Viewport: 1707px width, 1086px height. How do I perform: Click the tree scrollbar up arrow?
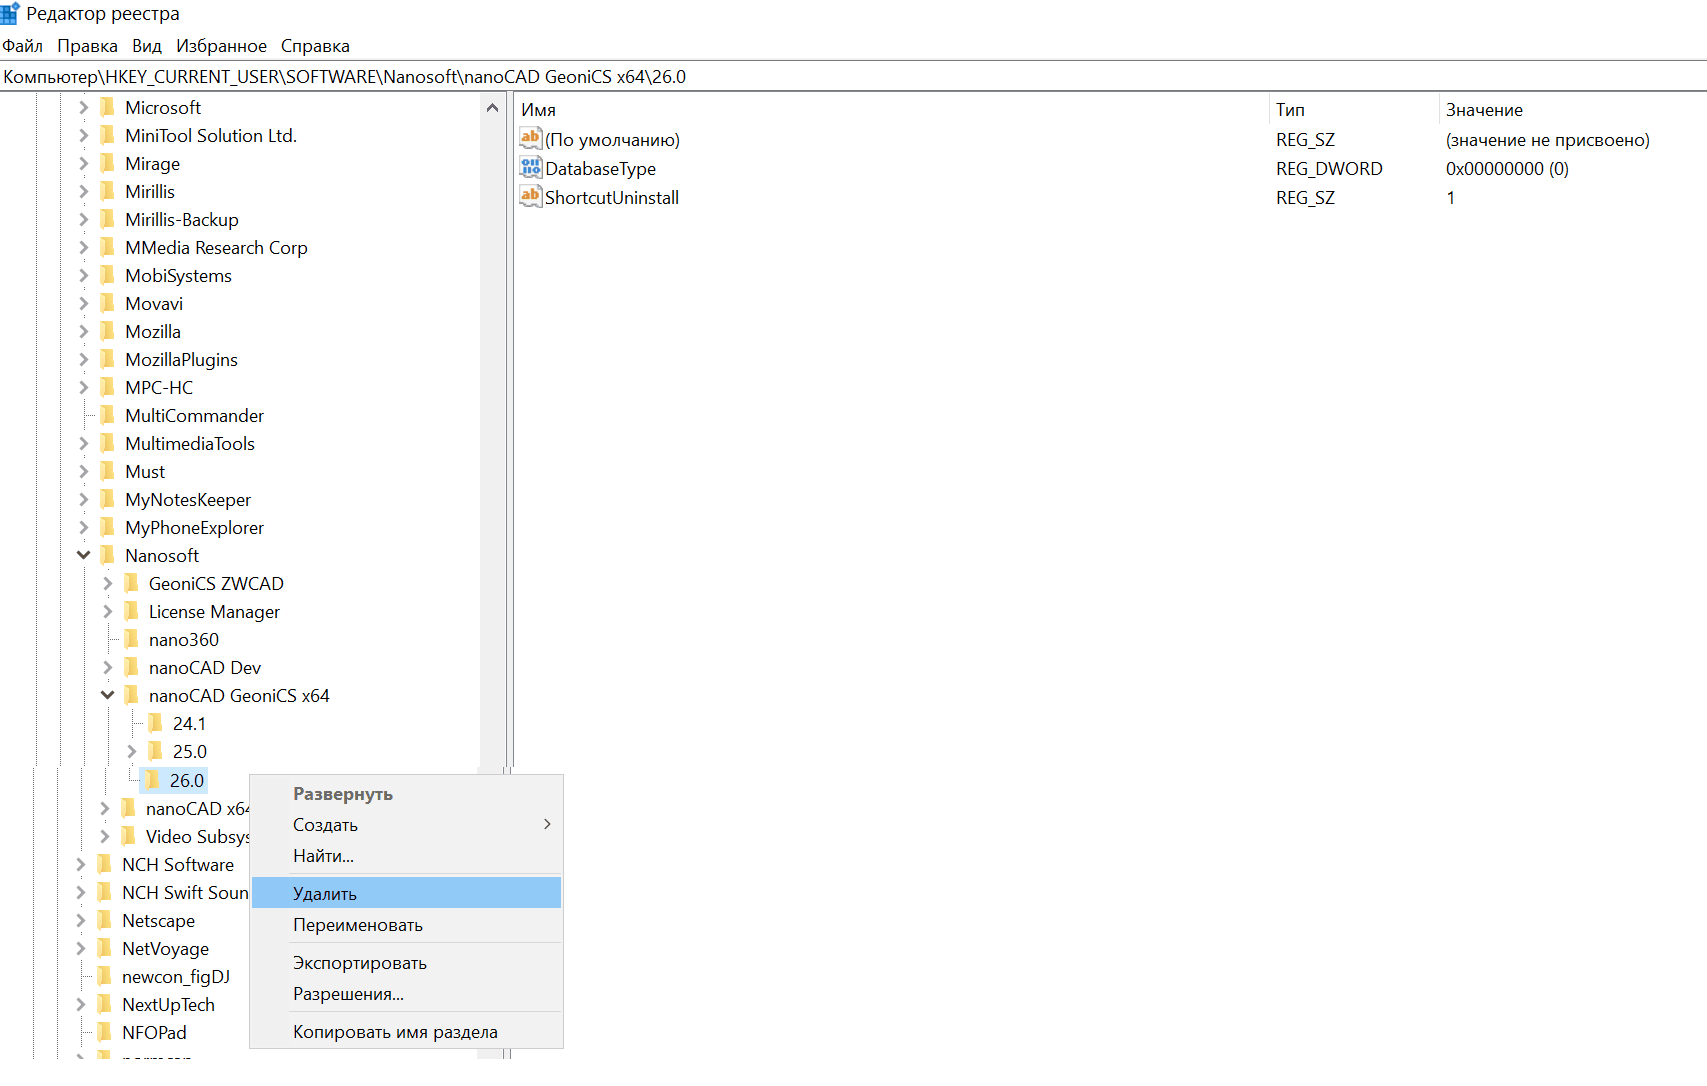[492, 108]
